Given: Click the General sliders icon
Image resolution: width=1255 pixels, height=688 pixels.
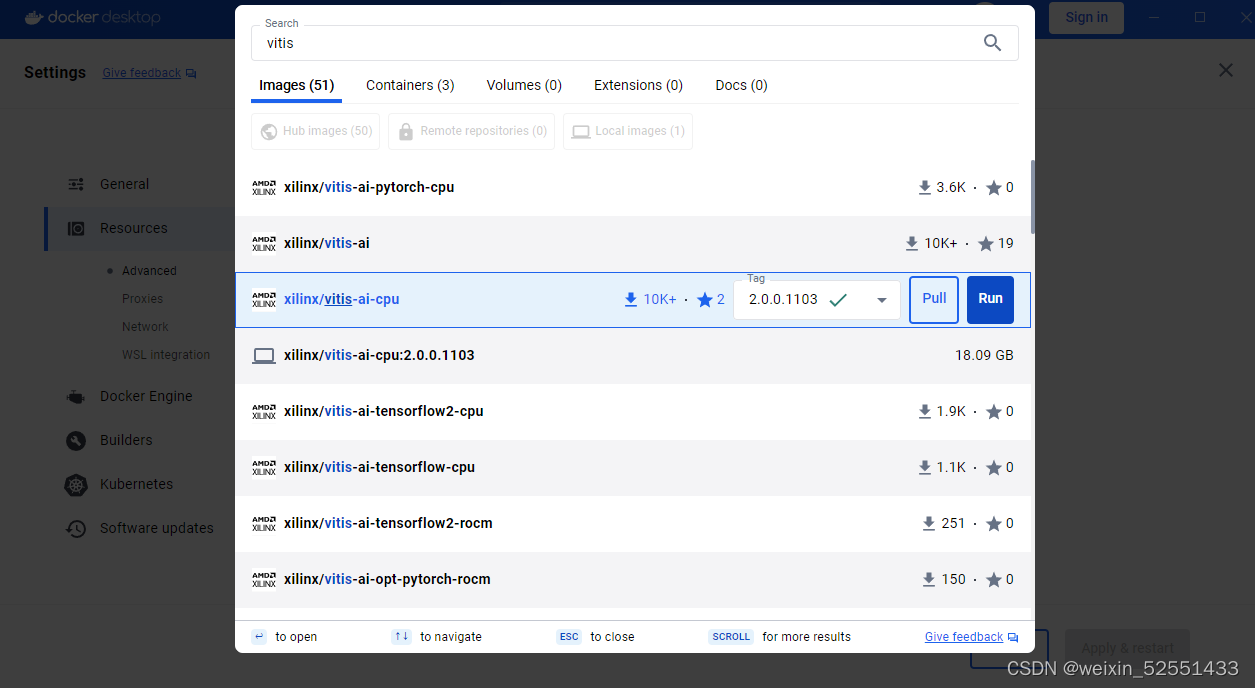Looking at the screenshot, I should tap(76, 184).
